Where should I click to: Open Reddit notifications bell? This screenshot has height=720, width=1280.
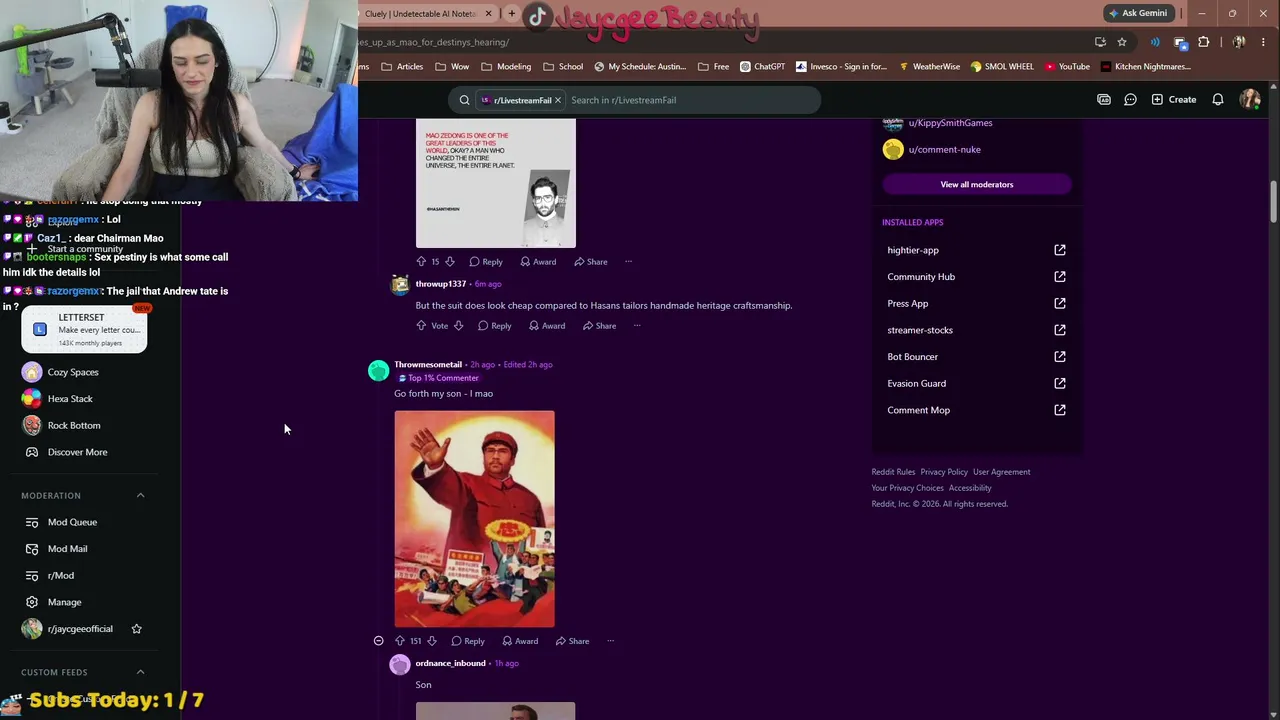coord(1218,100)
